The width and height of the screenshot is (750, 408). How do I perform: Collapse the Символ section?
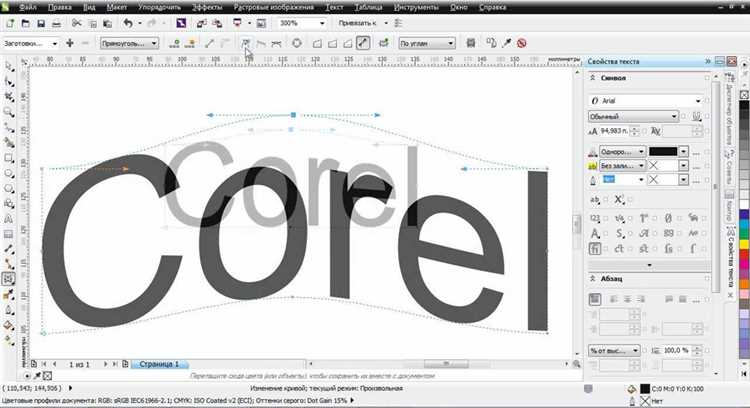(592, 77)
